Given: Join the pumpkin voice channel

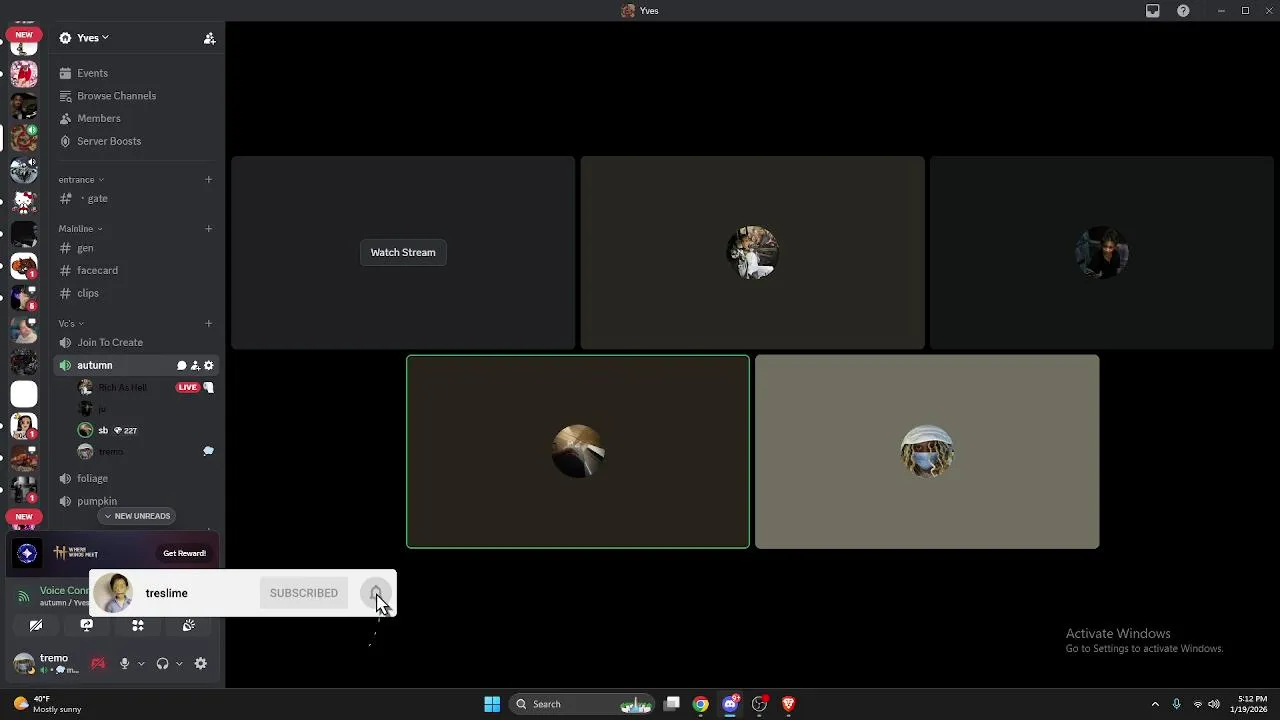Looking at the screenshot, I should (x=137, y=501).
